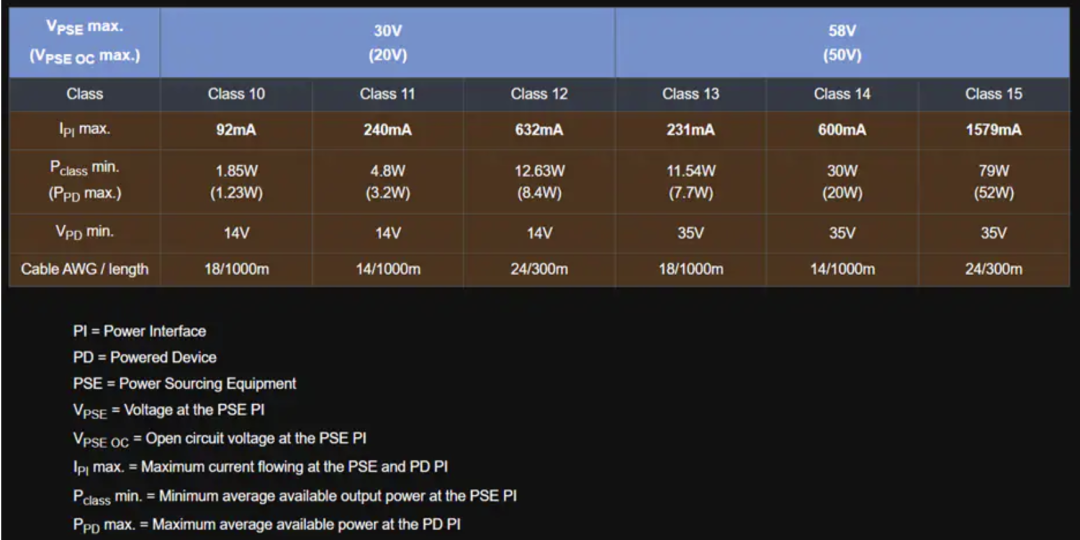Click the 'PI = Power Interface' legend line

(x=139, y=331)
